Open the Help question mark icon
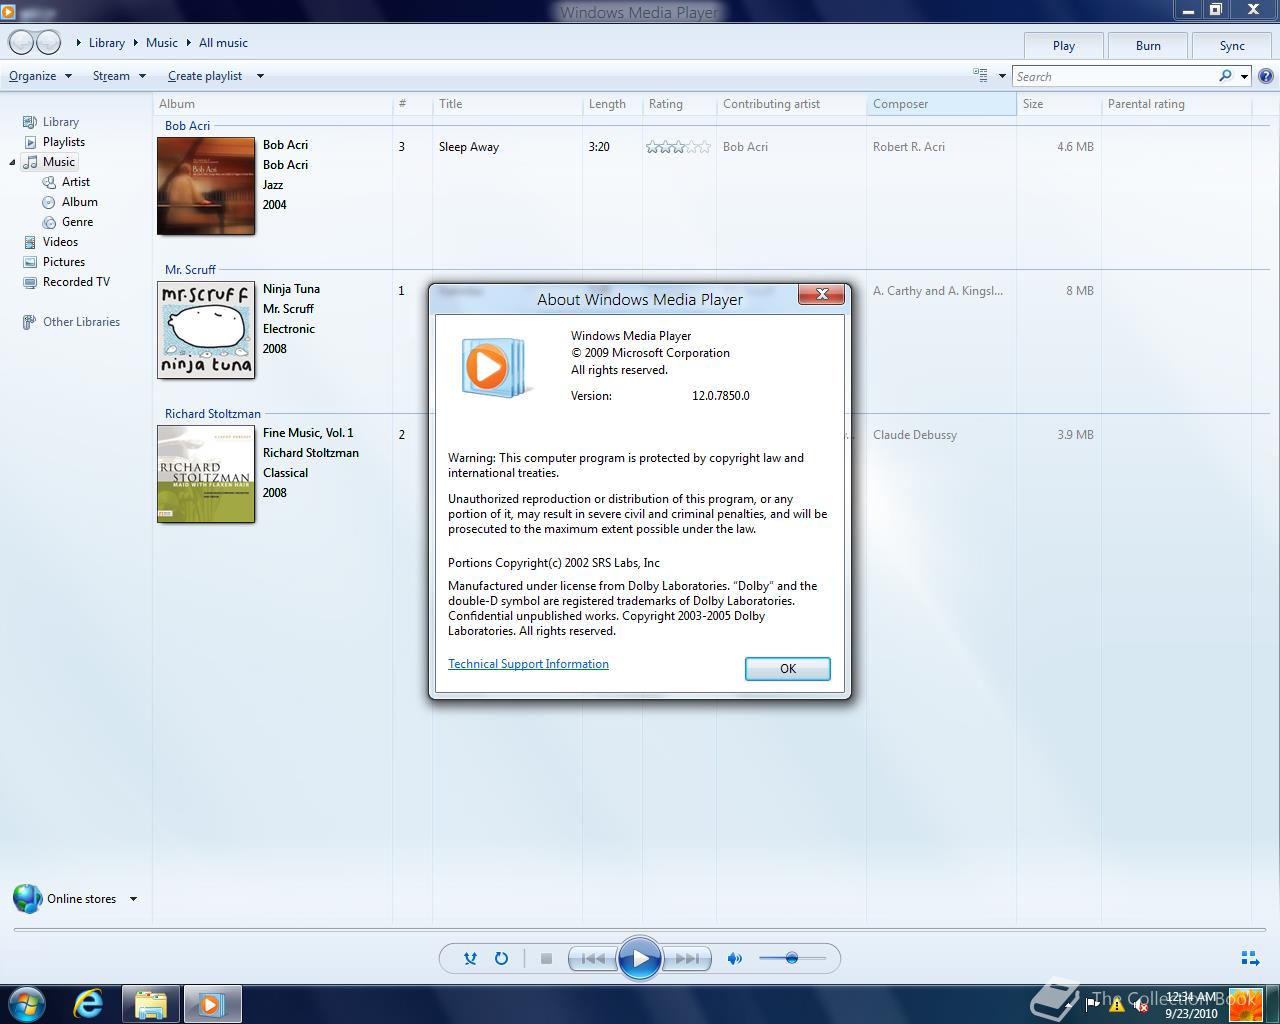The height and width of the screenshot is (1024, 1280). [x=1266, y=76]
